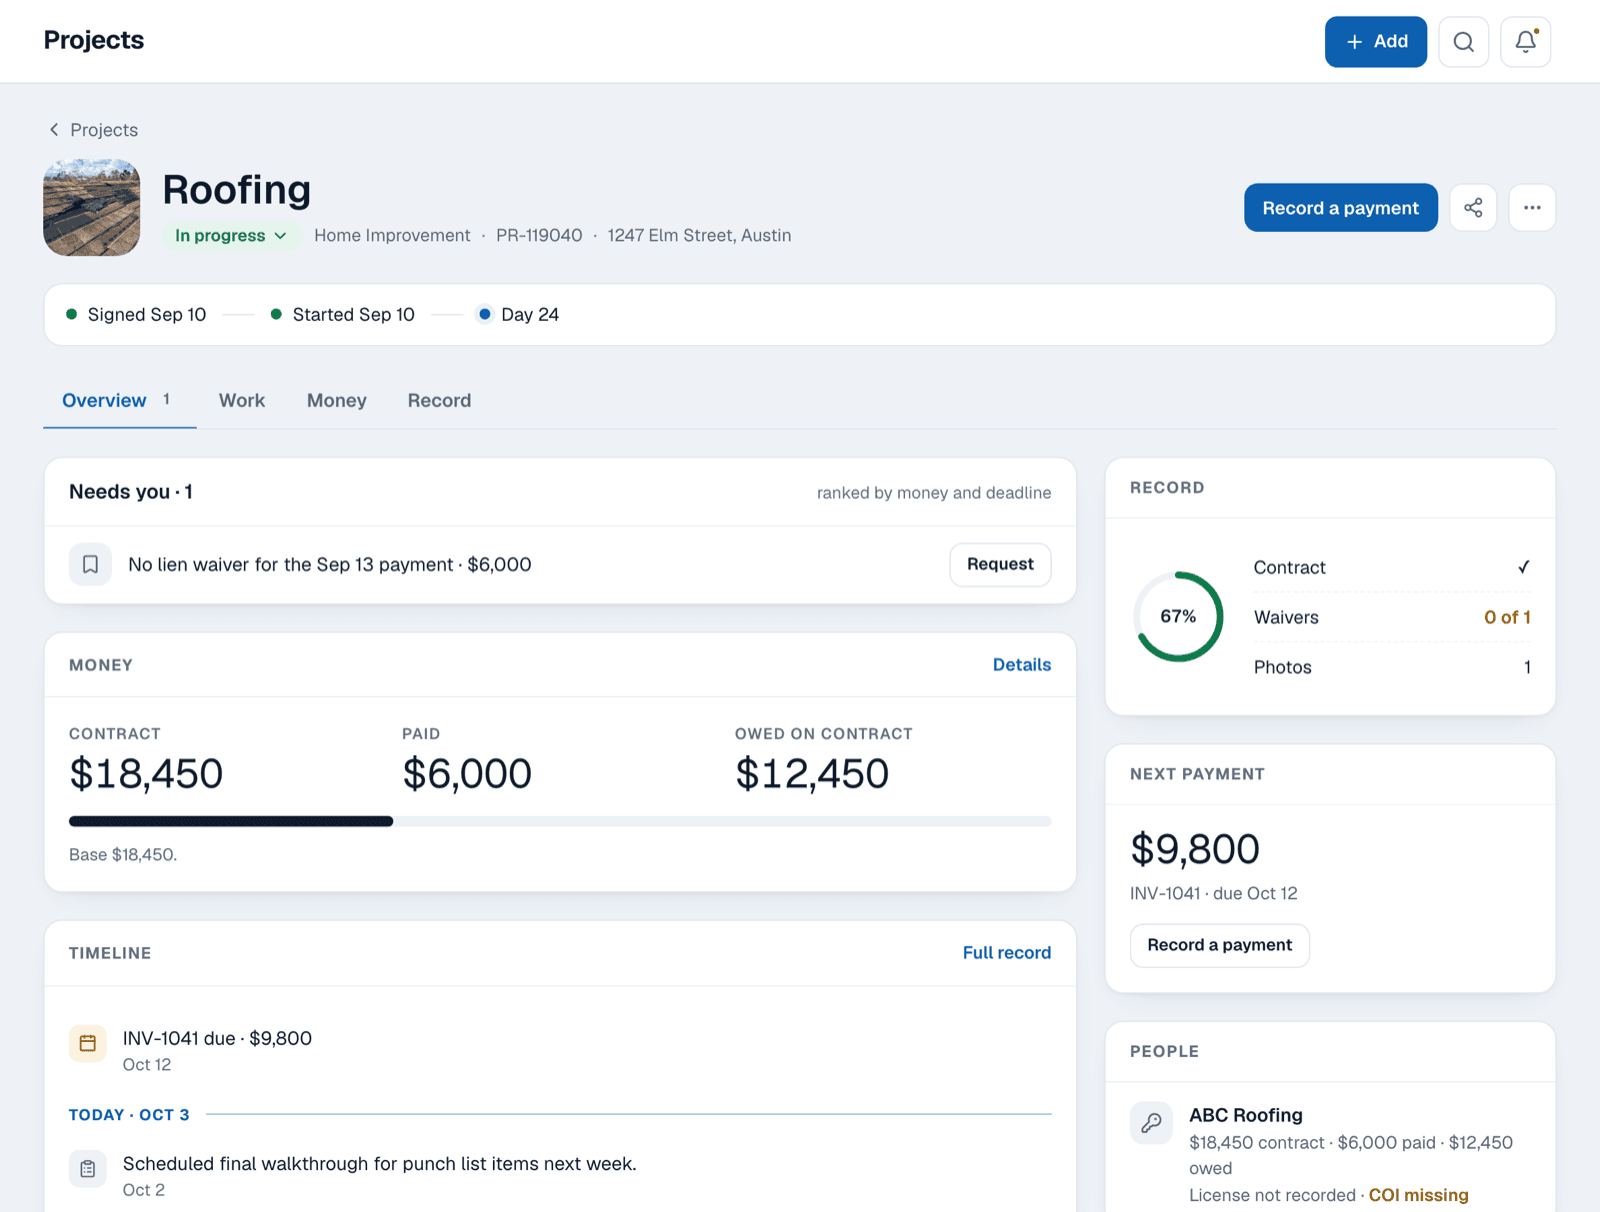Click the share icon button
This screenshot has height=1212, width=1600.
pyautogui.click(x=1473, y=208)
